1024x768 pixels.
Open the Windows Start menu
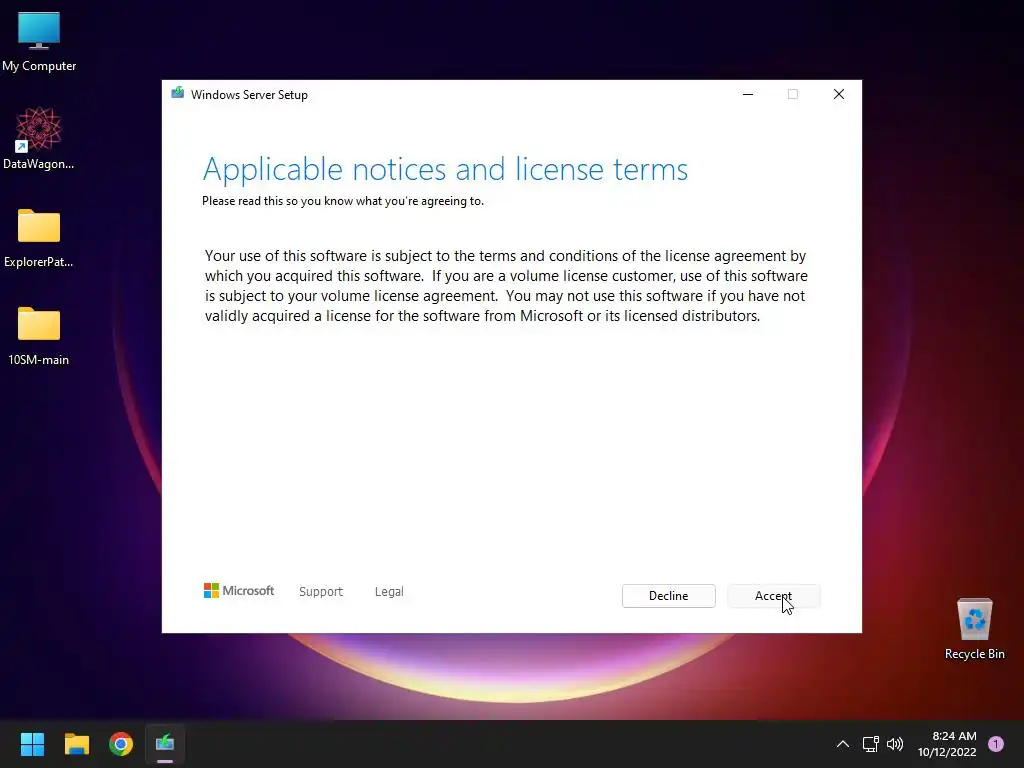(x=32, y=744)
